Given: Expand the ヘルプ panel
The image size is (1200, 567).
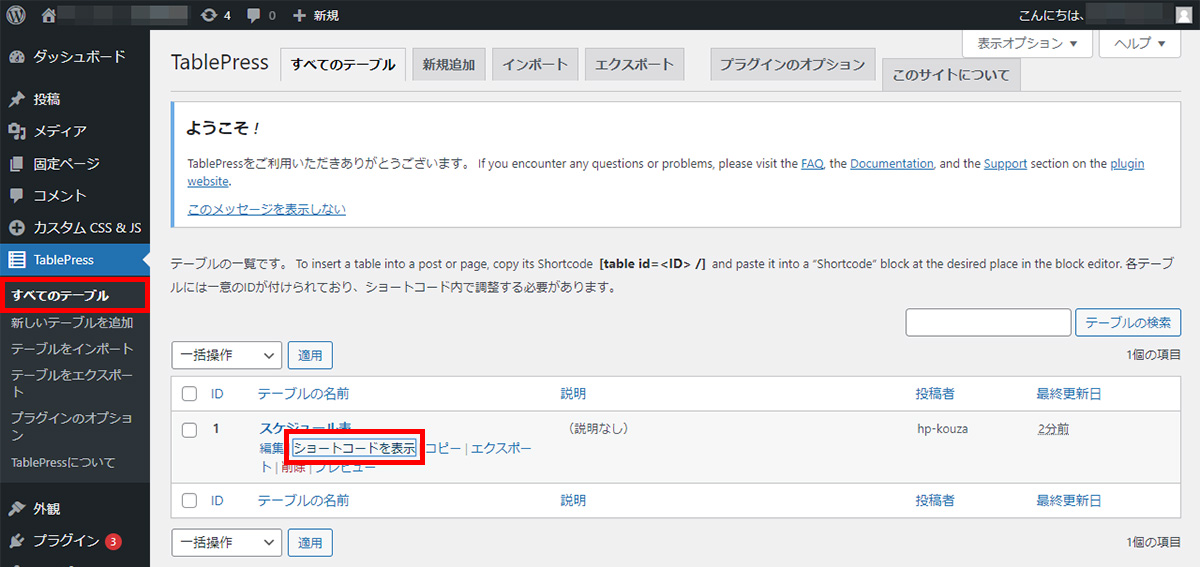Looking at the screenshot, I should point(1139,44).
